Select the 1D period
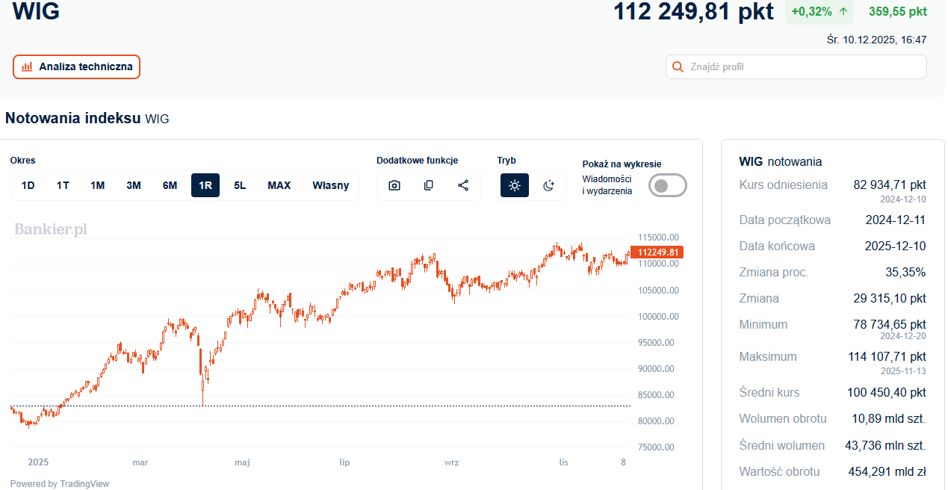Viewport: 948px width, 490px height. click(x=28, y=185)
